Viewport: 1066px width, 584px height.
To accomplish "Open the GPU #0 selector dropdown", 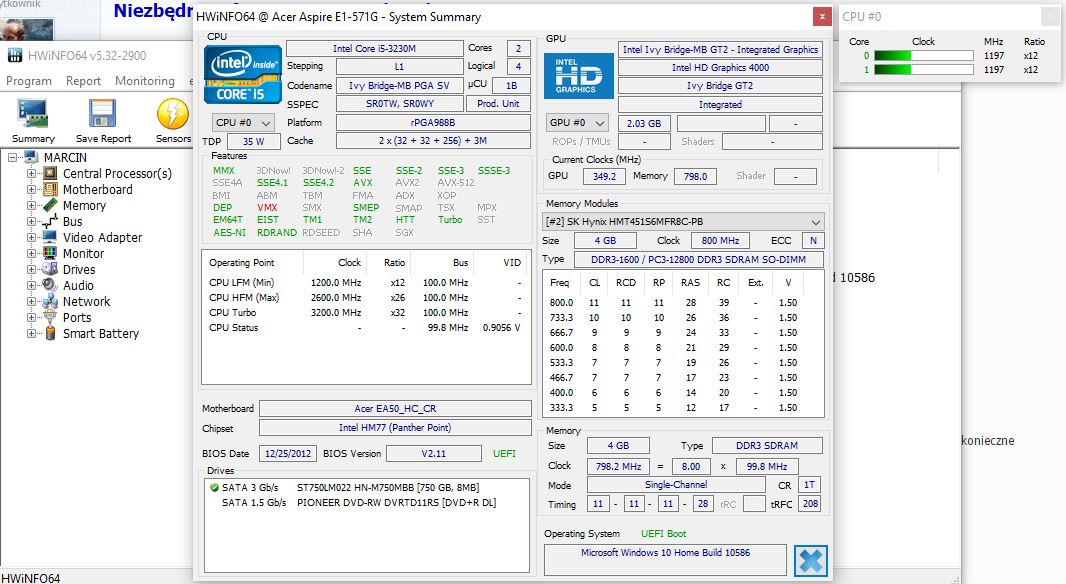I will 577,122.
